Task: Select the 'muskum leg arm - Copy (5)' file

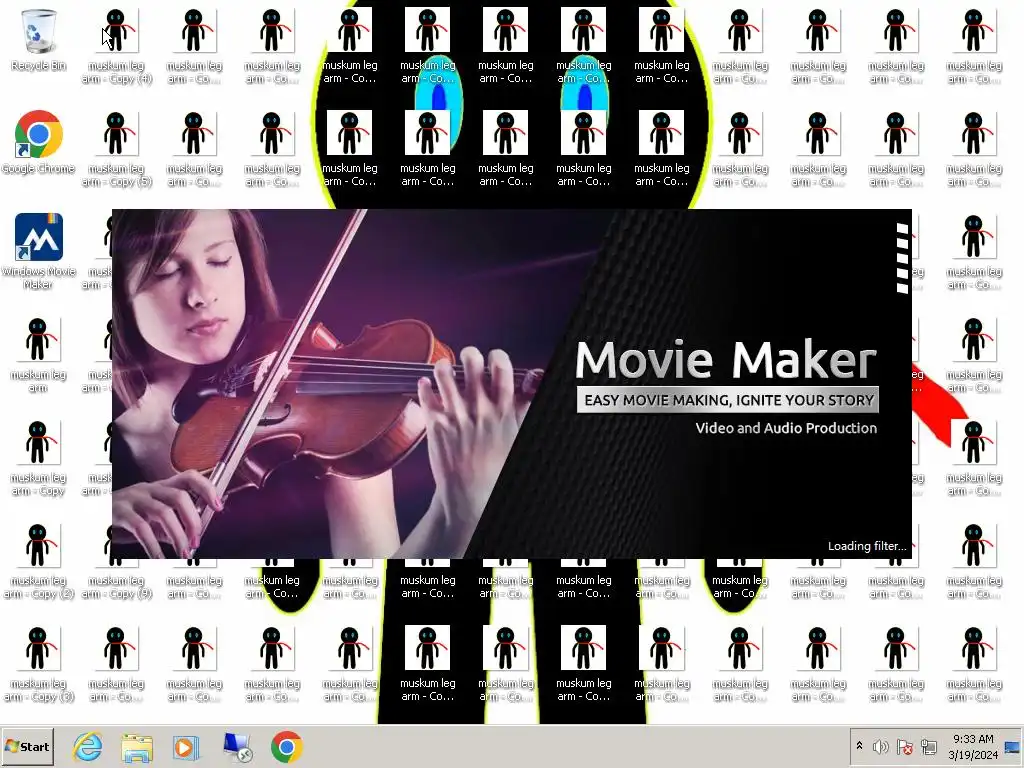Action: 117,149
